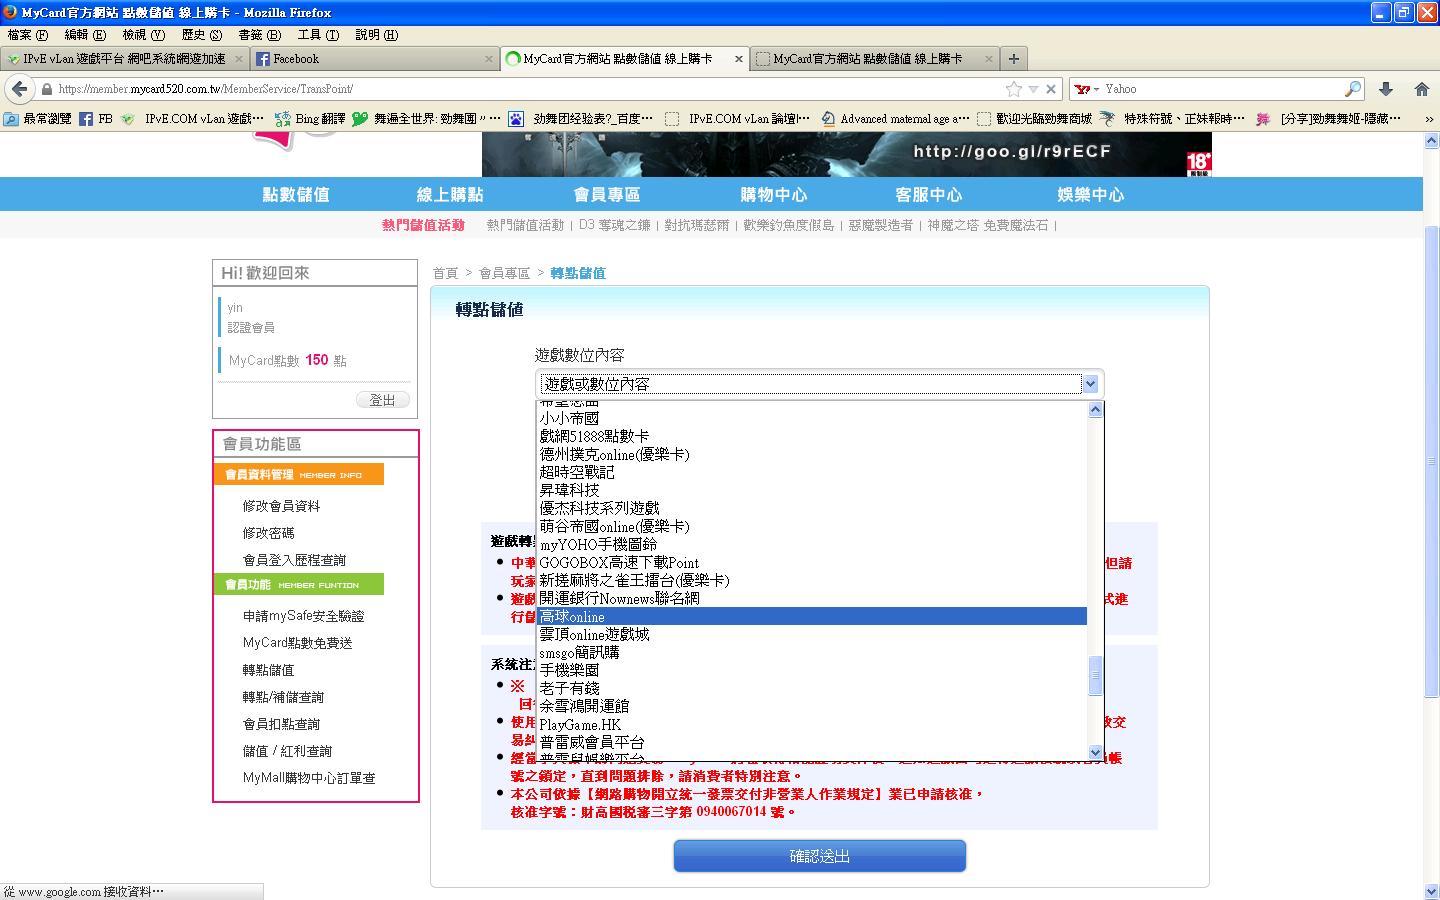Select smsgo簡訊購 option
Image resolution: width=1440 pixels, height=900 pixels.
click(812, 652)
